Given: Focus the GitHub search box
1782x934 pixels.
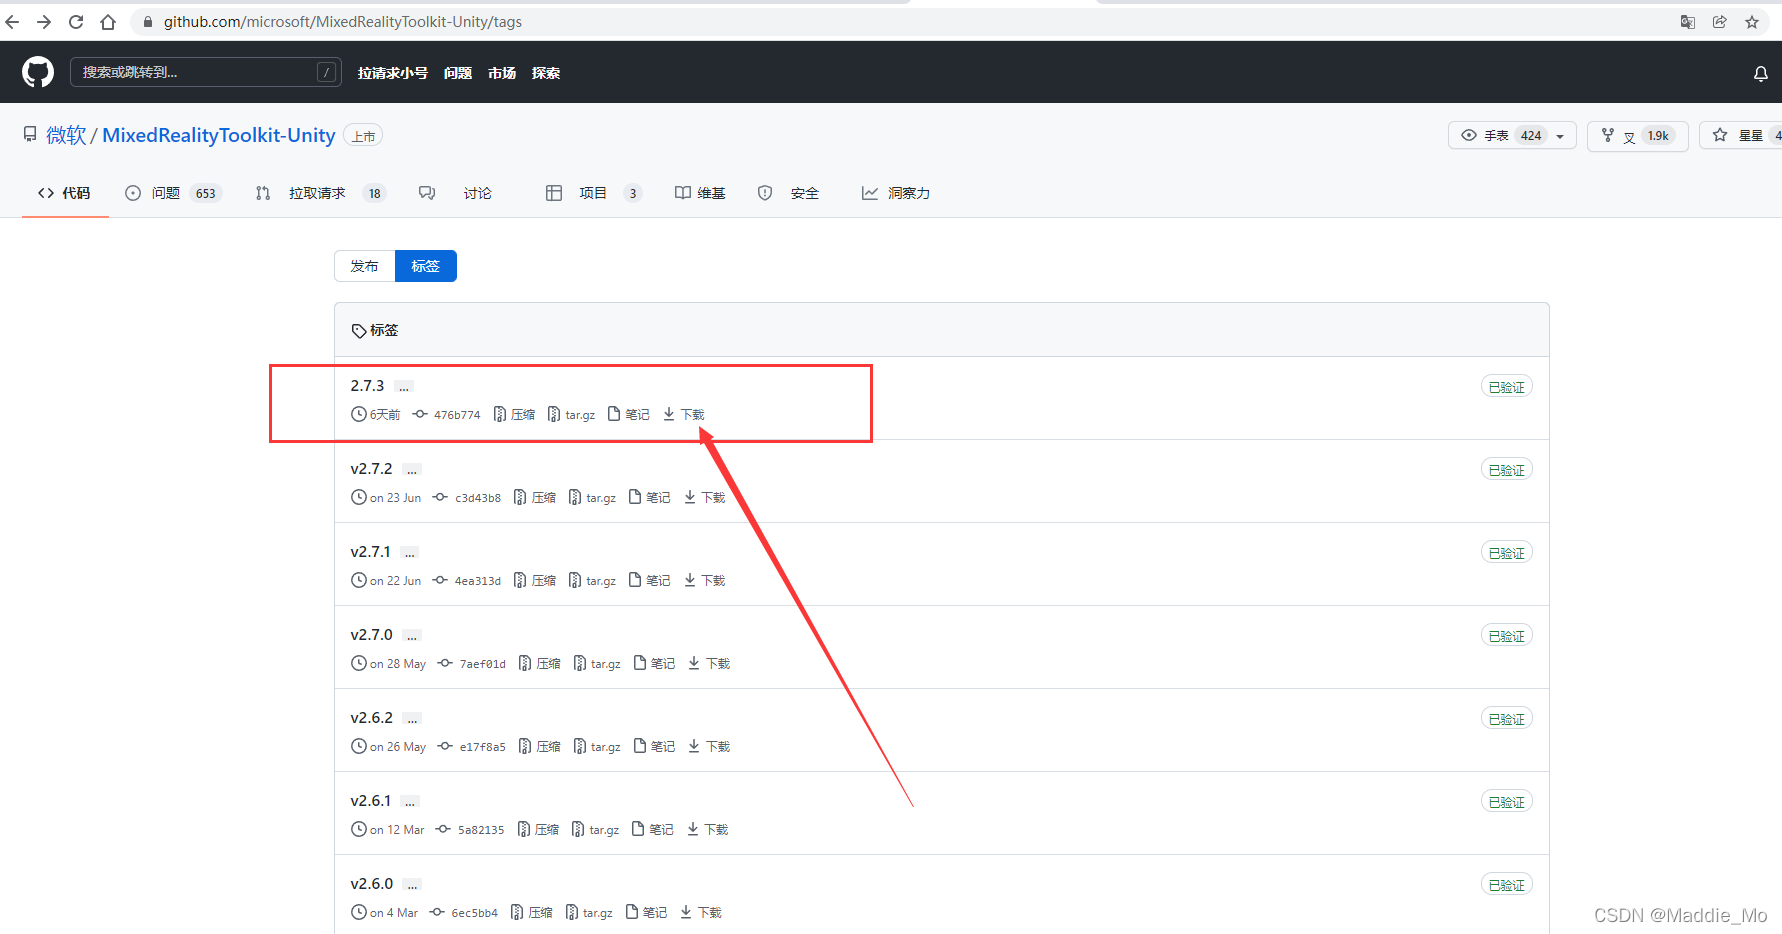Looking at the screenshot, I should [x=206, y=72].
